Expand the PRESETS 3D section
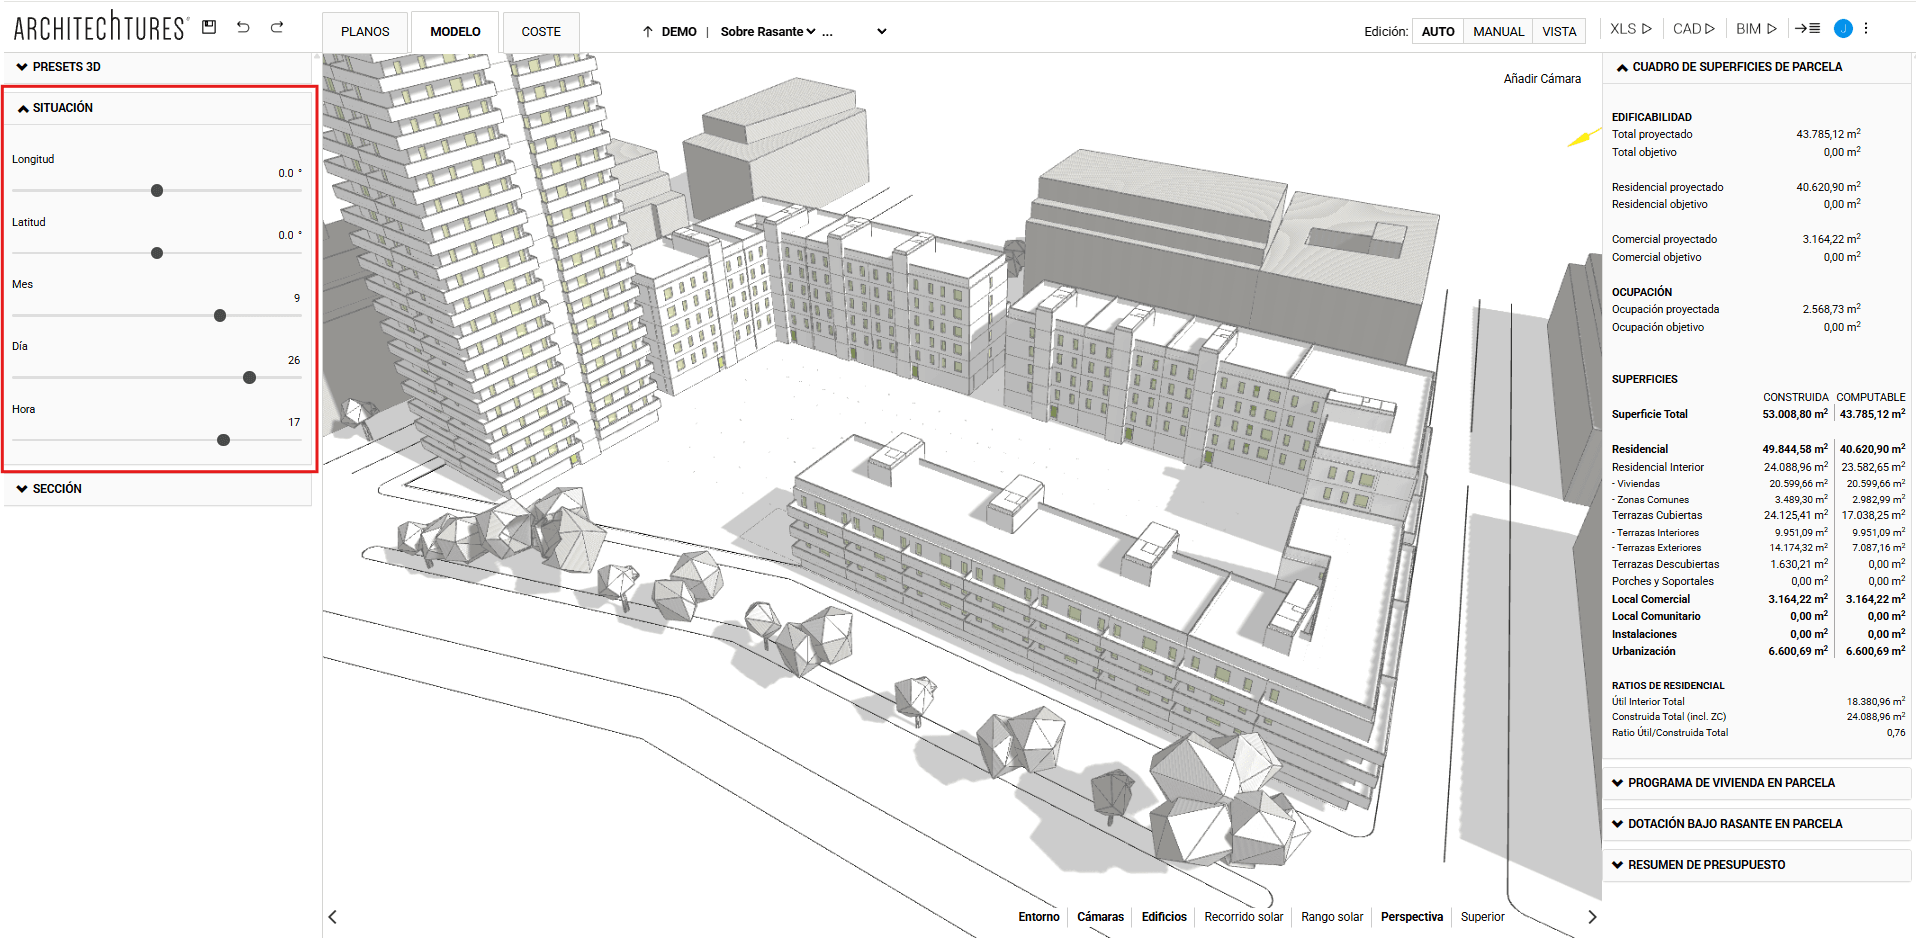 [x=66, y=67]
